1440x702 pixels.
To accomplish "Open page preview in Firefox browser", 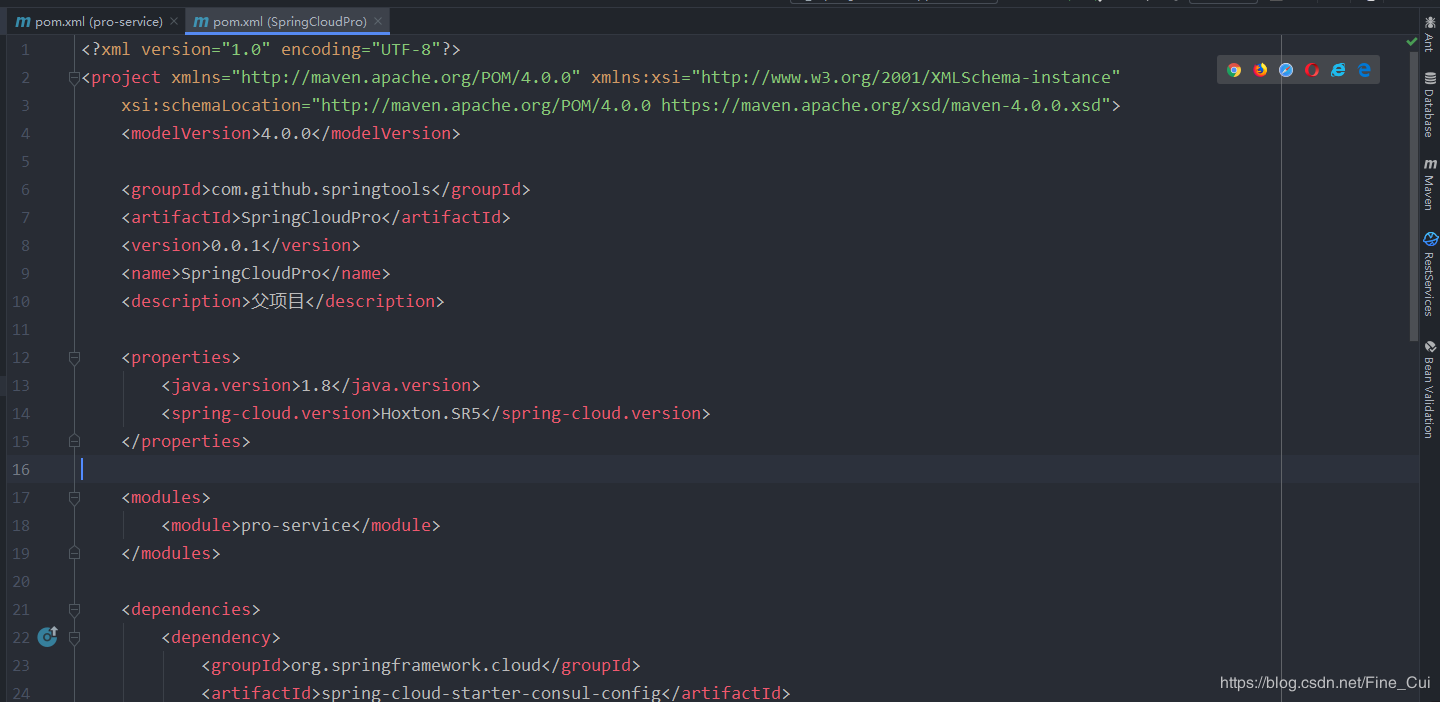I will tap(1260, 70).
